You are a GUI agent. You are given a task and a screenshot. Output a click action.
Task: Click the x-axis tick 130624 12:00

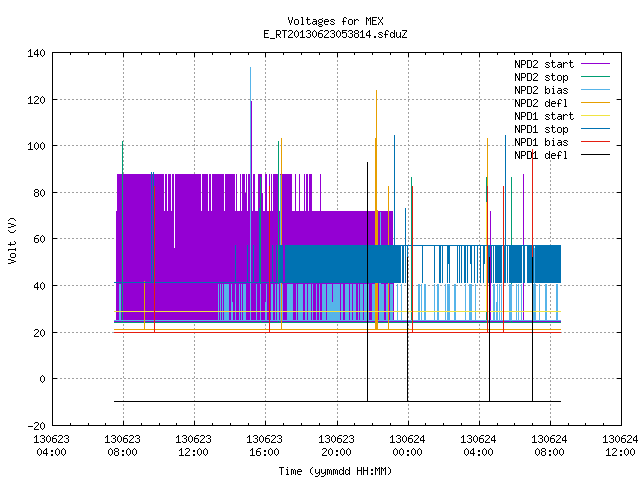click(x=620, y=446)
